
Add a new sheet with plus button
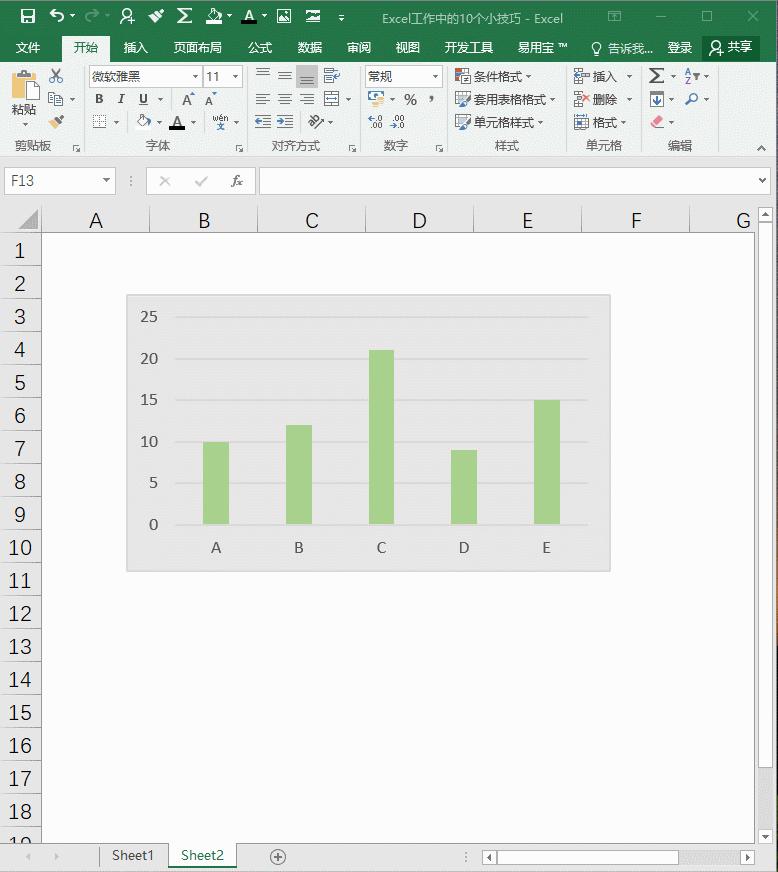(x=278, y=856)
